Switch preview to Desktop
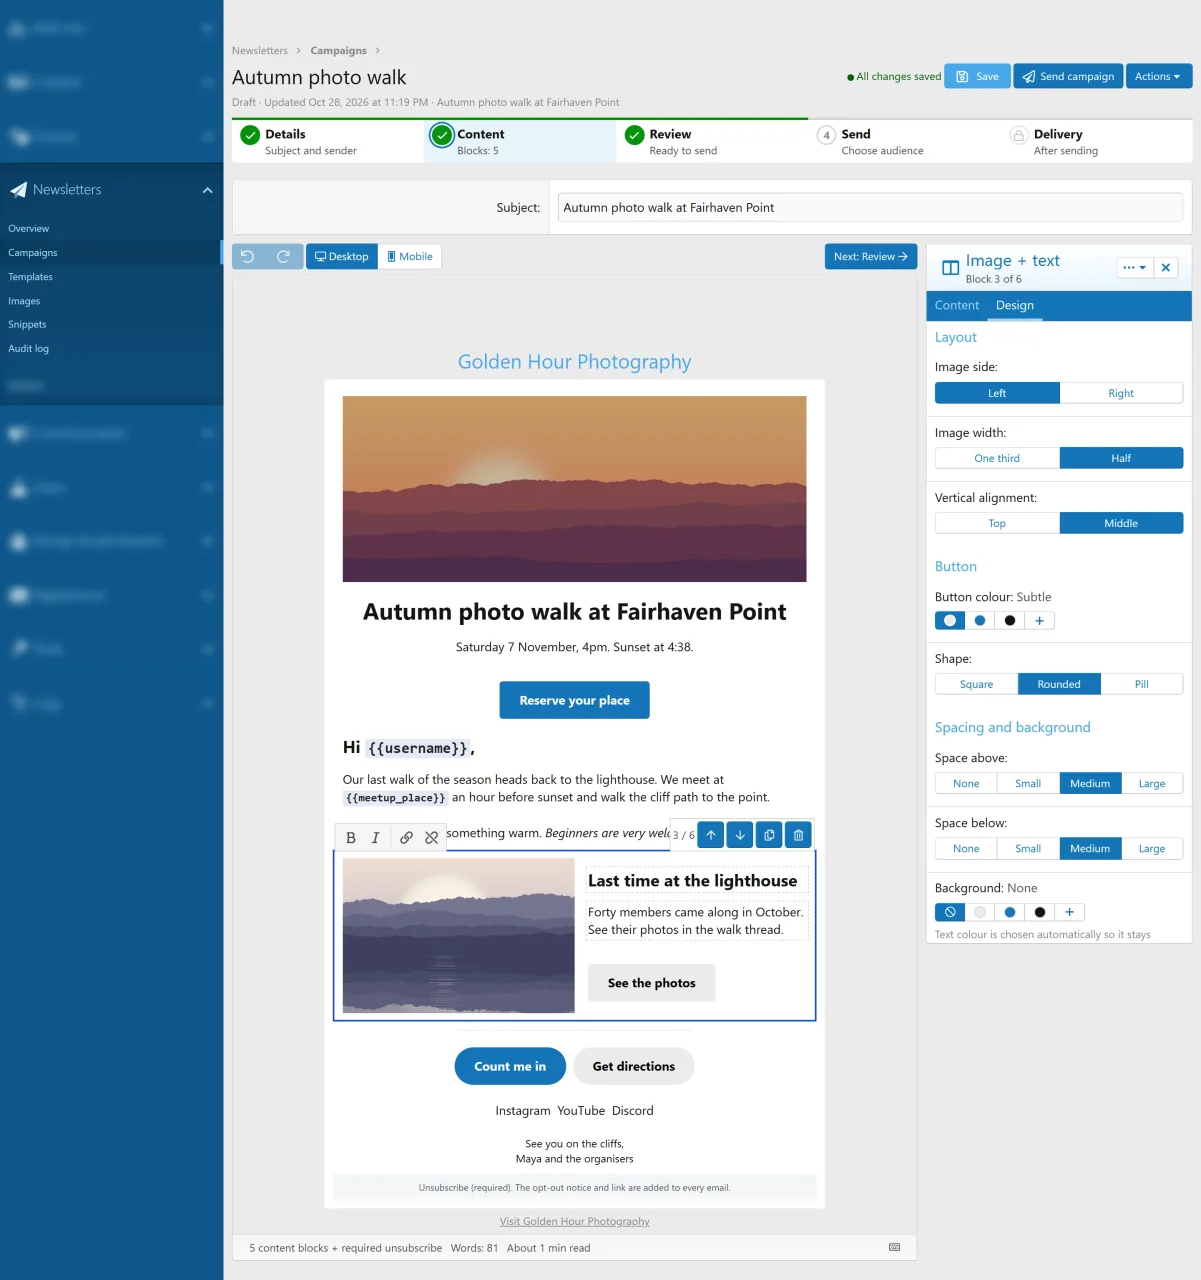 pos(342,257)
